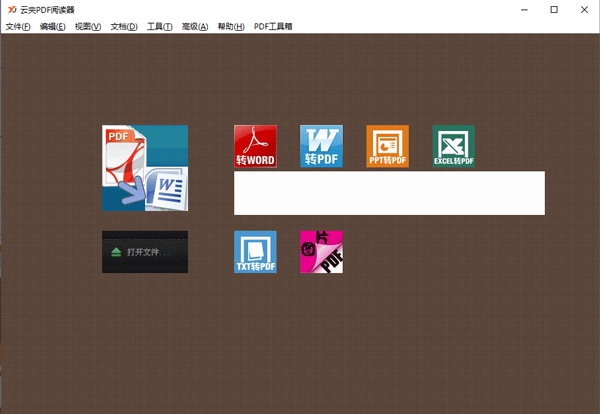Open the PDF工具箱 menu
The width and height of the screenshot is (600, 414).
273,26
